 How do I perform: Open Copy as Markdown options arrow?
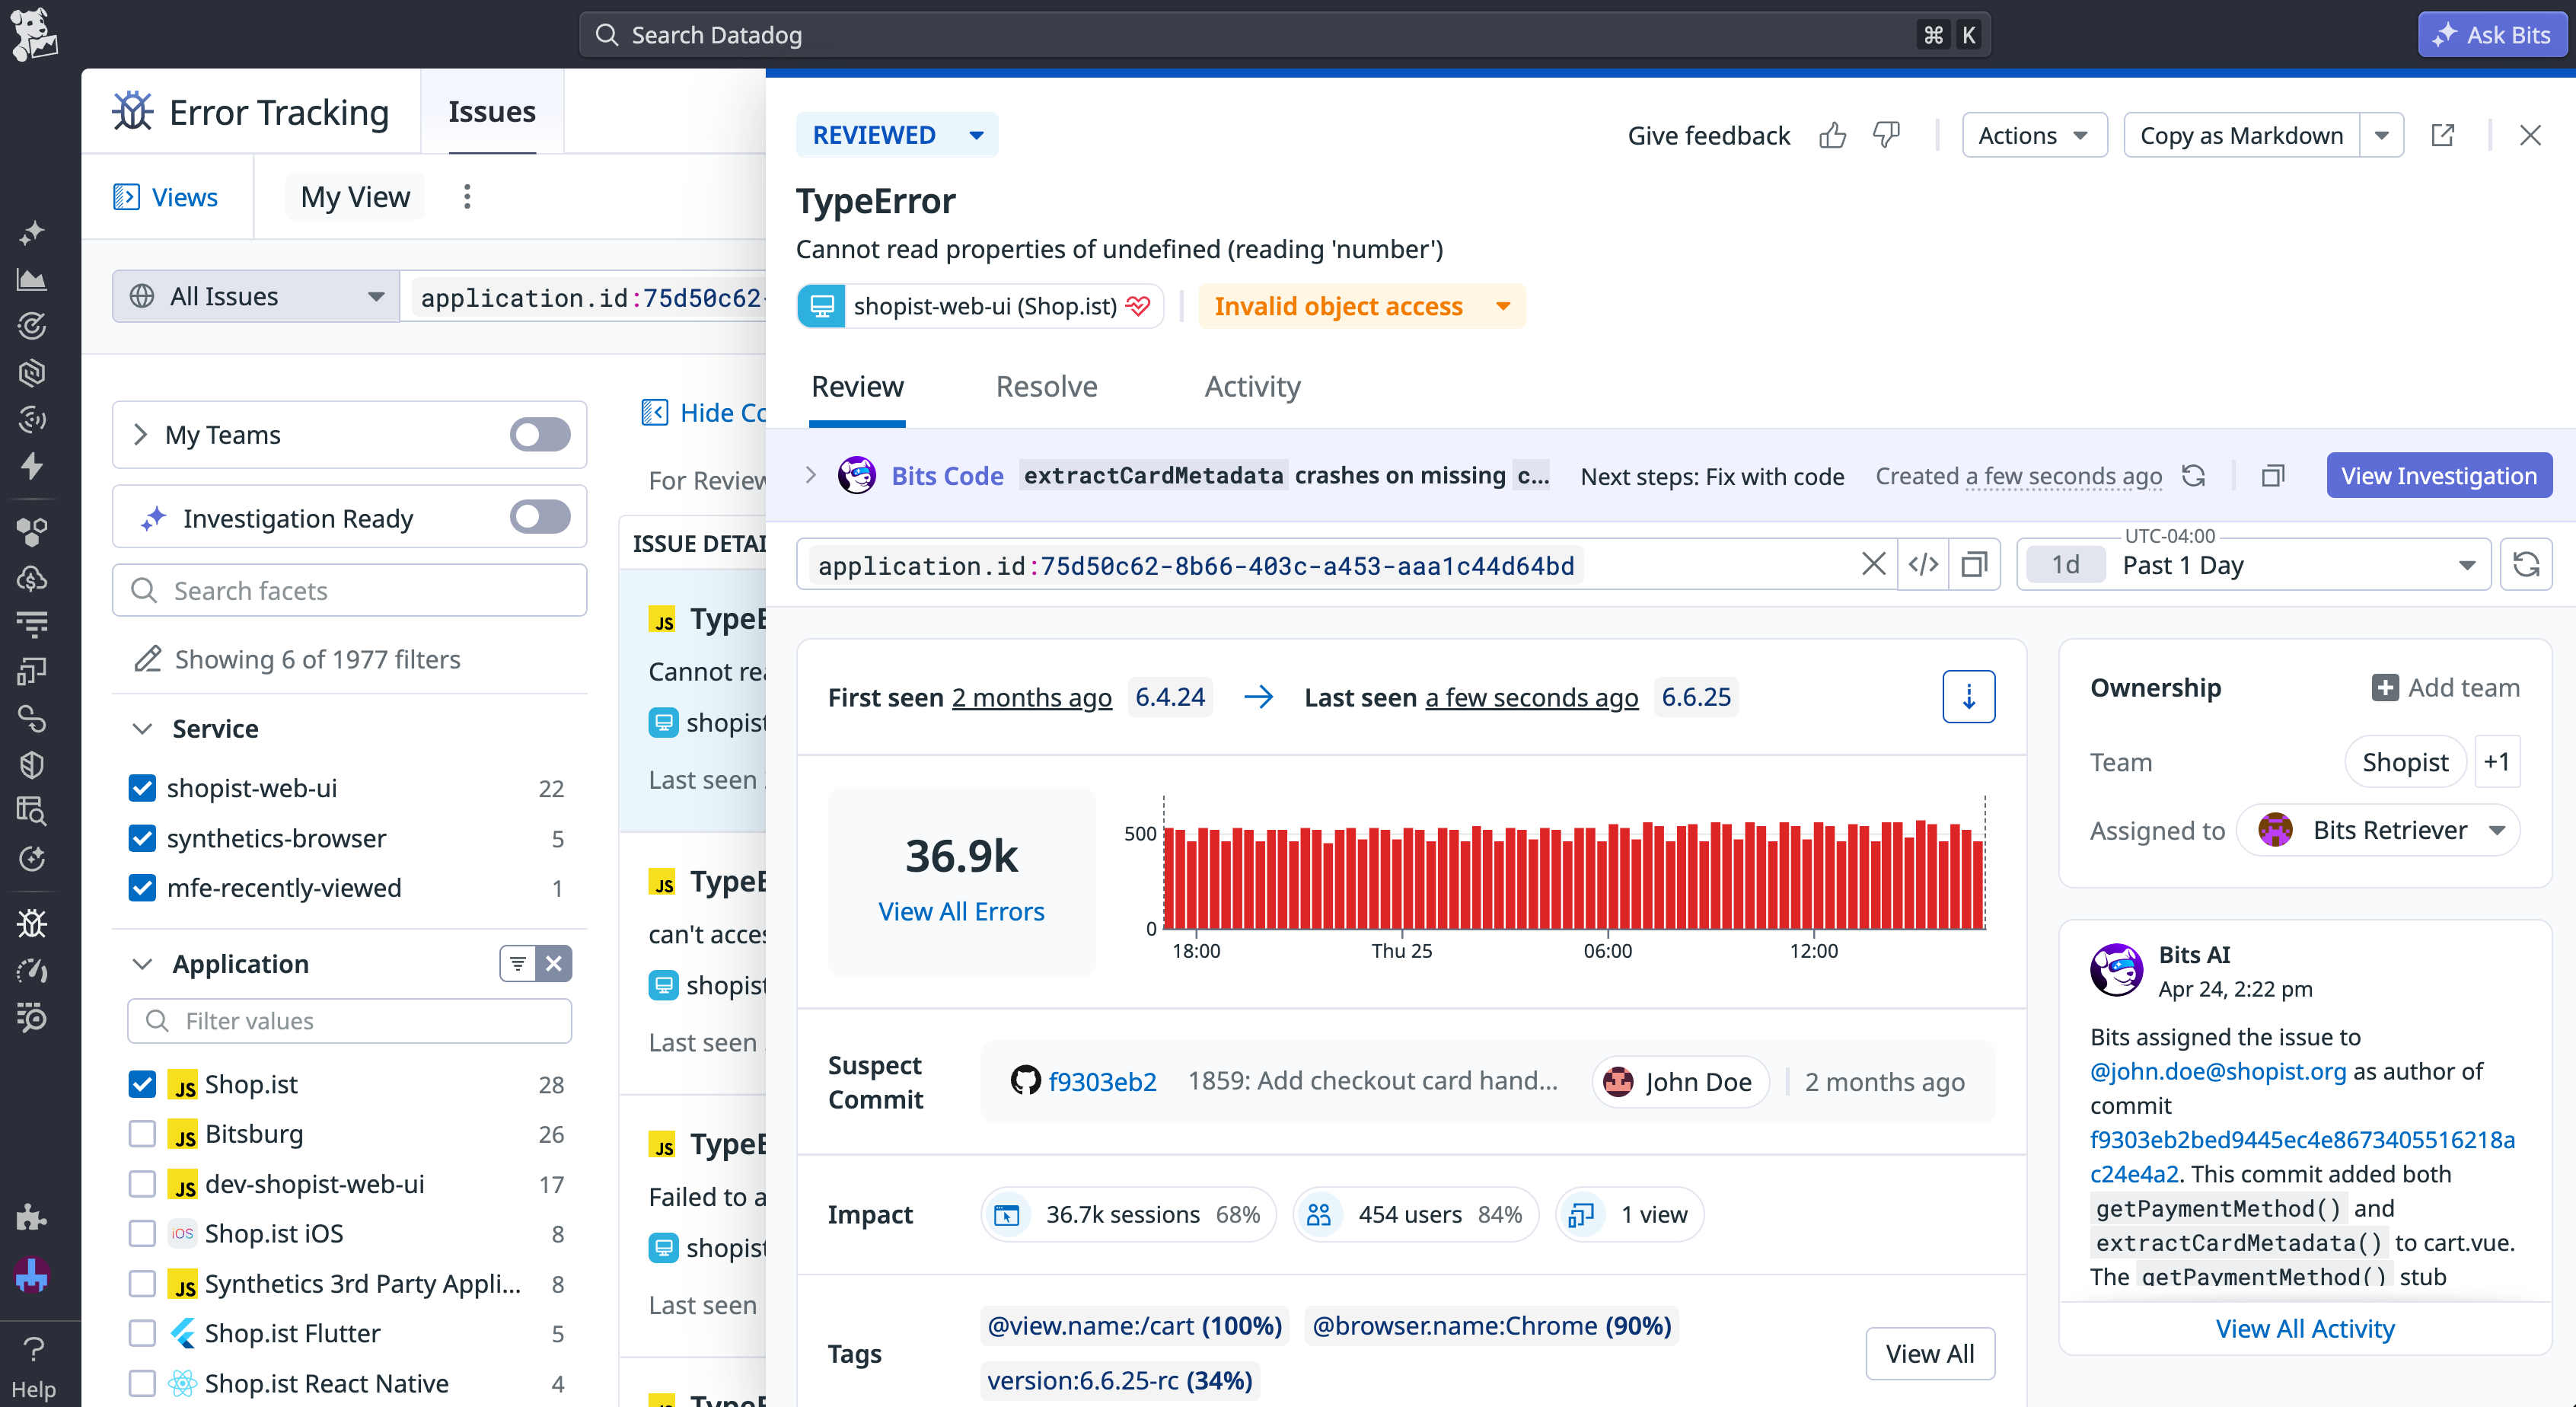click(x=2381, y=135)
